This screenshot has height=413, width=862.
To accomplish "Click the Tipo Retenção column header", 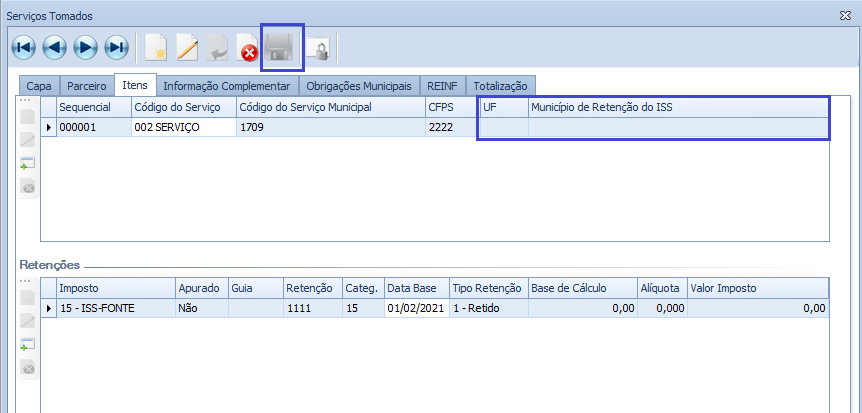I will coord(487,288).
